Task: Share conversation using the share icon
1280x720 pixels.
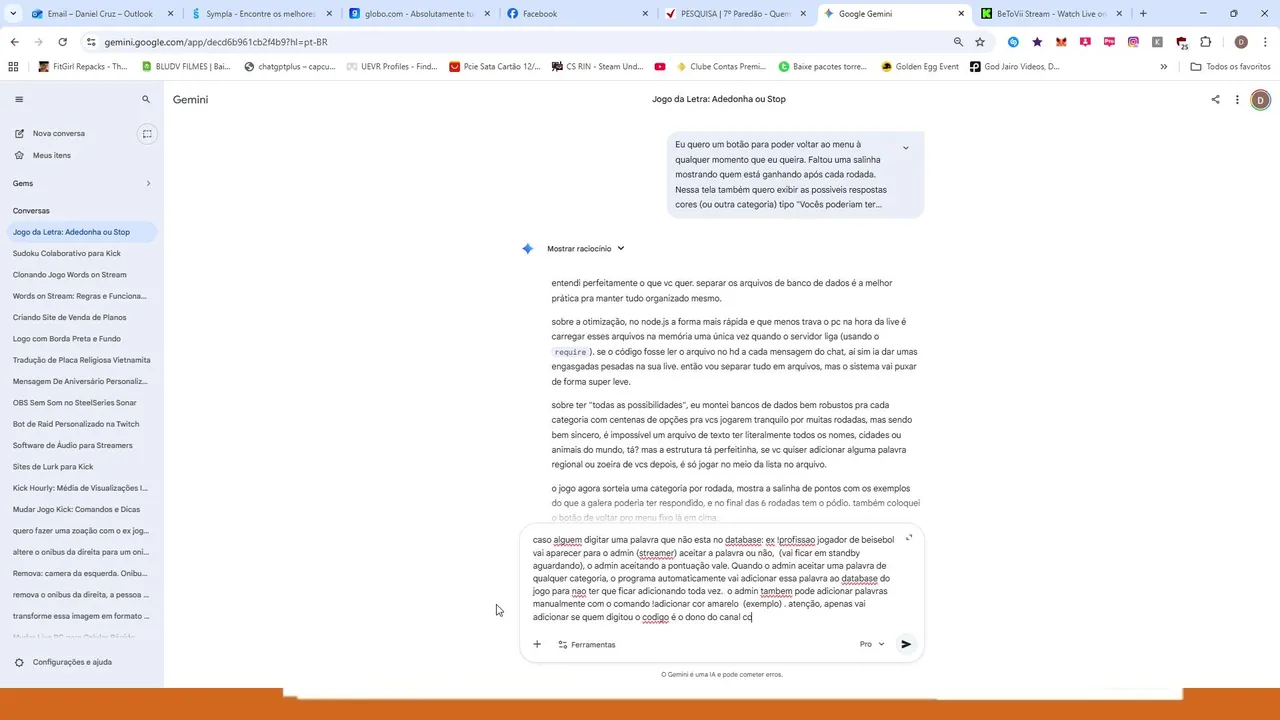Action: tap(1215, 100)
